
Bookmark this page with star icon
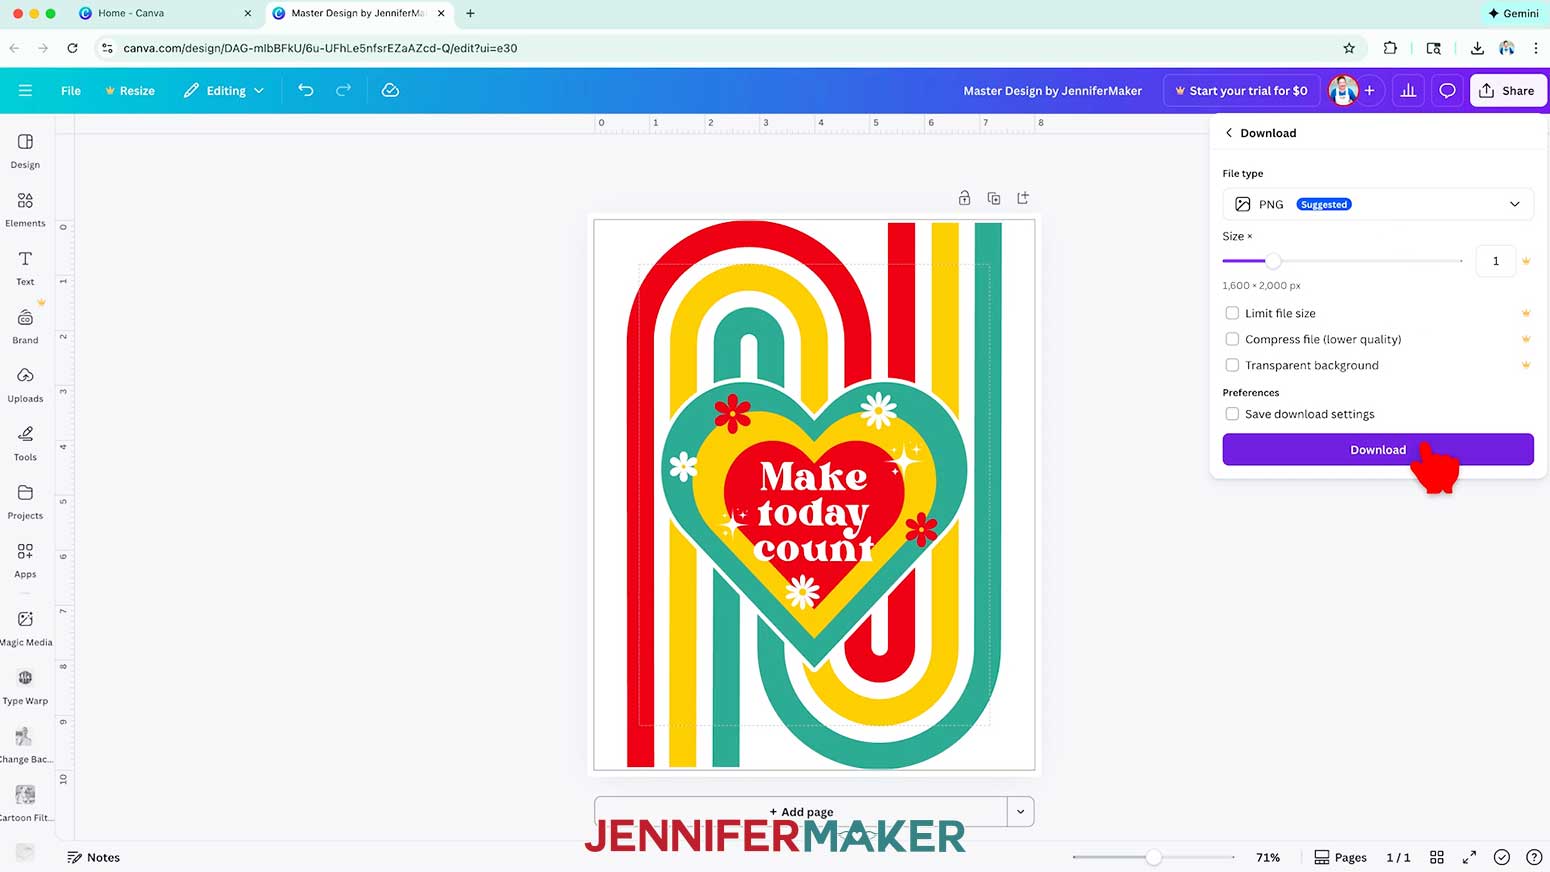coord(1349,48)
